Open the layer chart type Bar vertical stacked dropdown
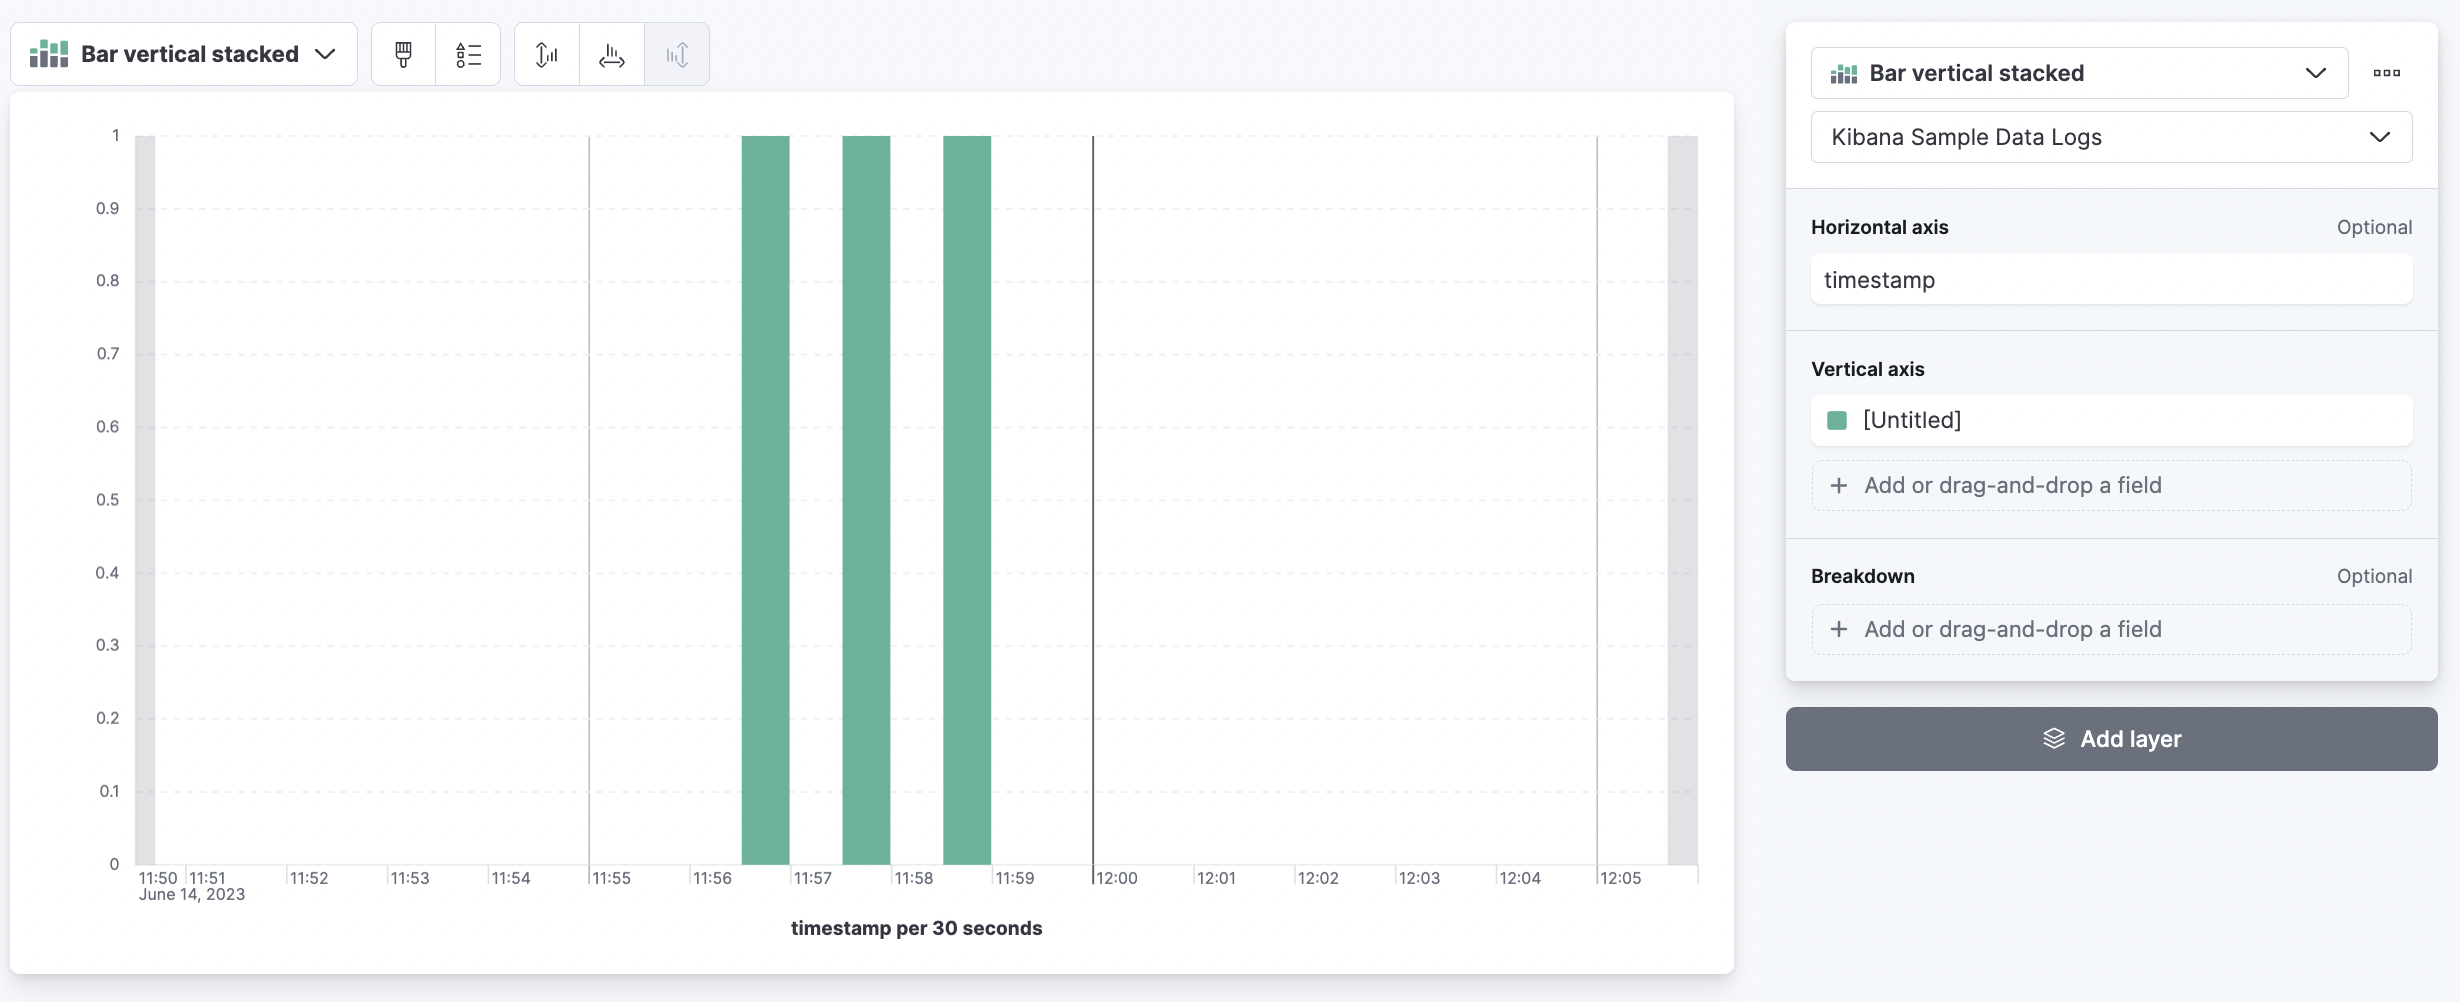Image resolution: width=2460 pixels, height=1002 pixels. (x=2079, y=73)
